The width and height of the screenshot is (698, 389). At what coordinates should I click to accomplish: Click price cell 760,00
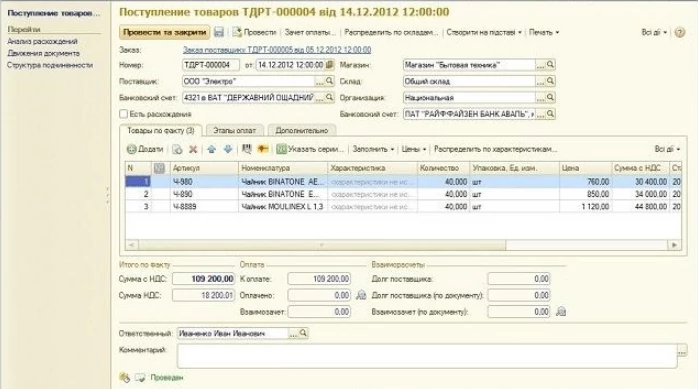click(585, 182)
